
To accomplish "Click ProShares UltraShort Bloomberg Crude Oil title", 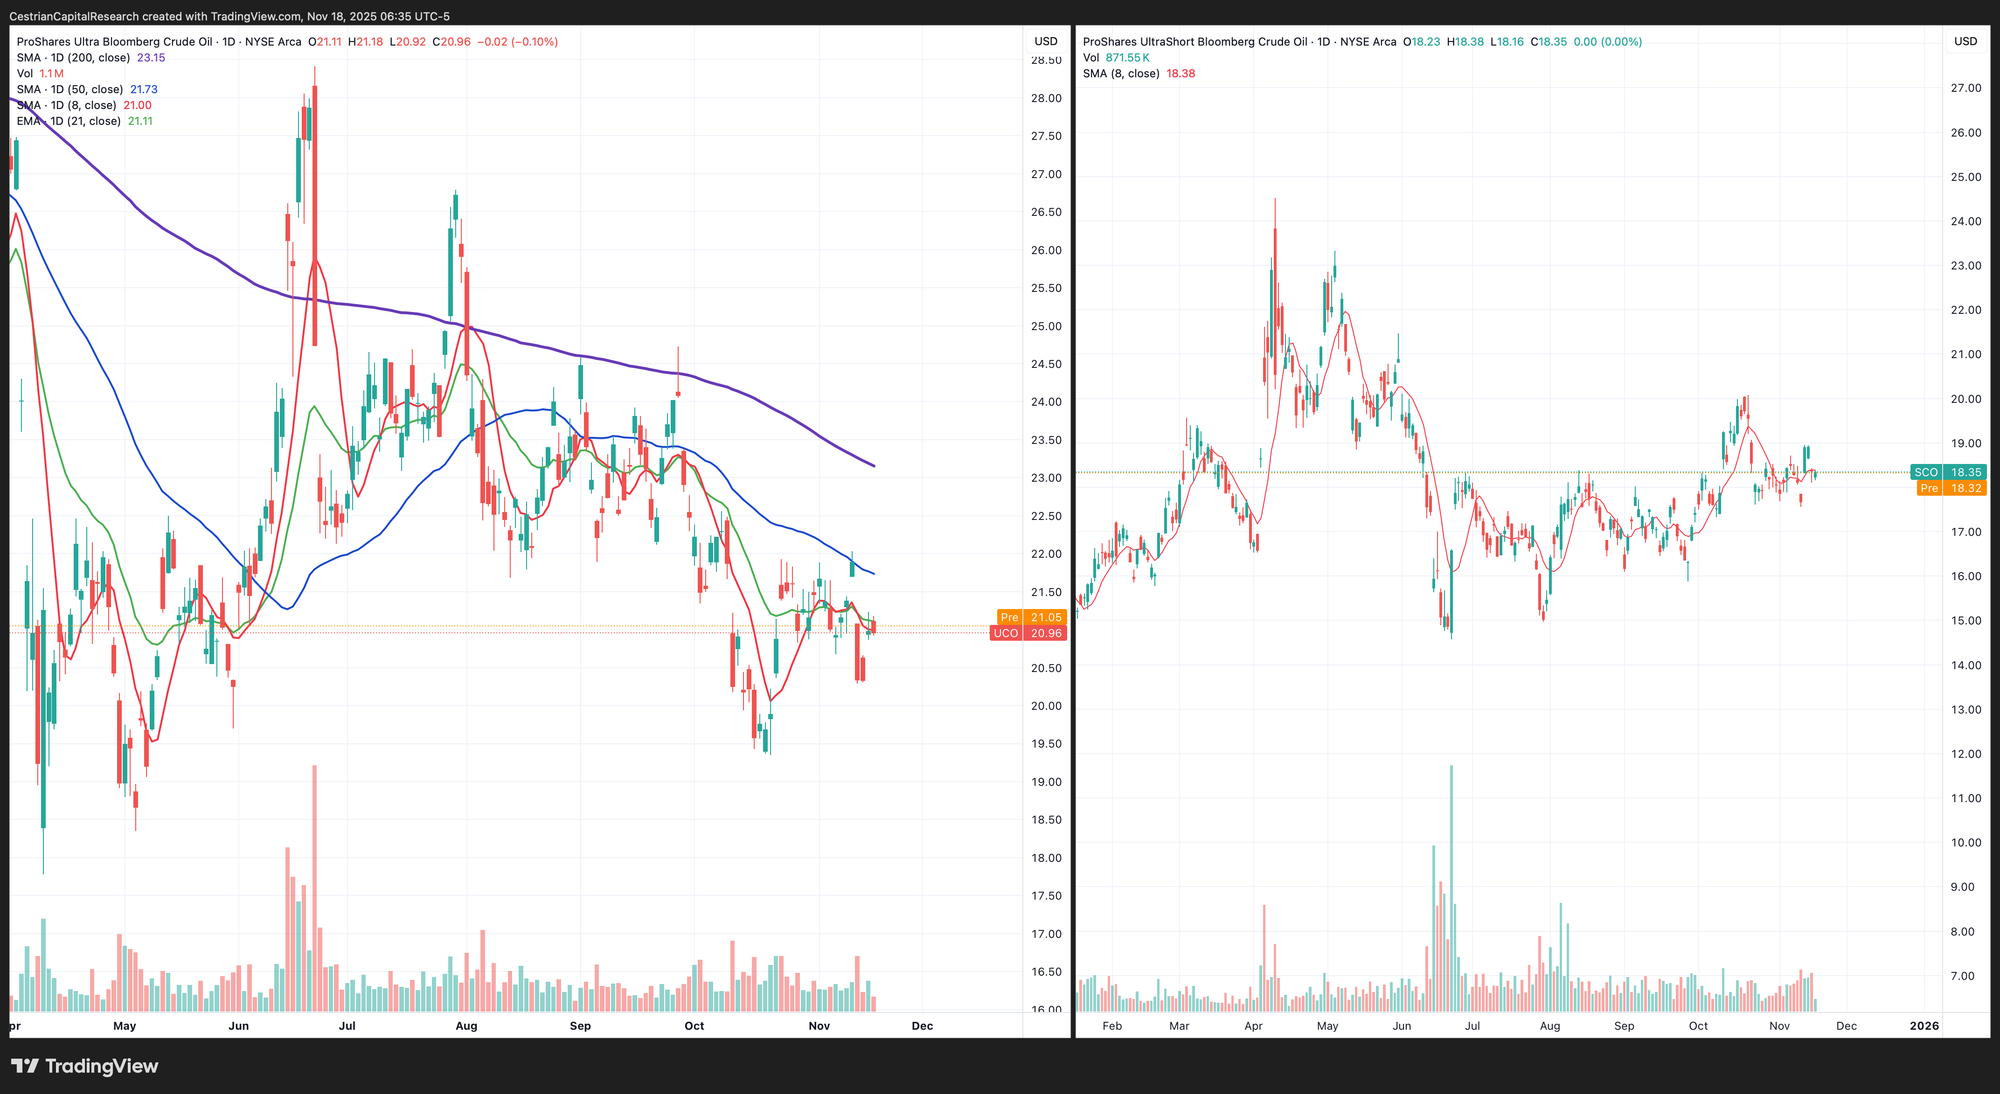I will point(1195,42).
